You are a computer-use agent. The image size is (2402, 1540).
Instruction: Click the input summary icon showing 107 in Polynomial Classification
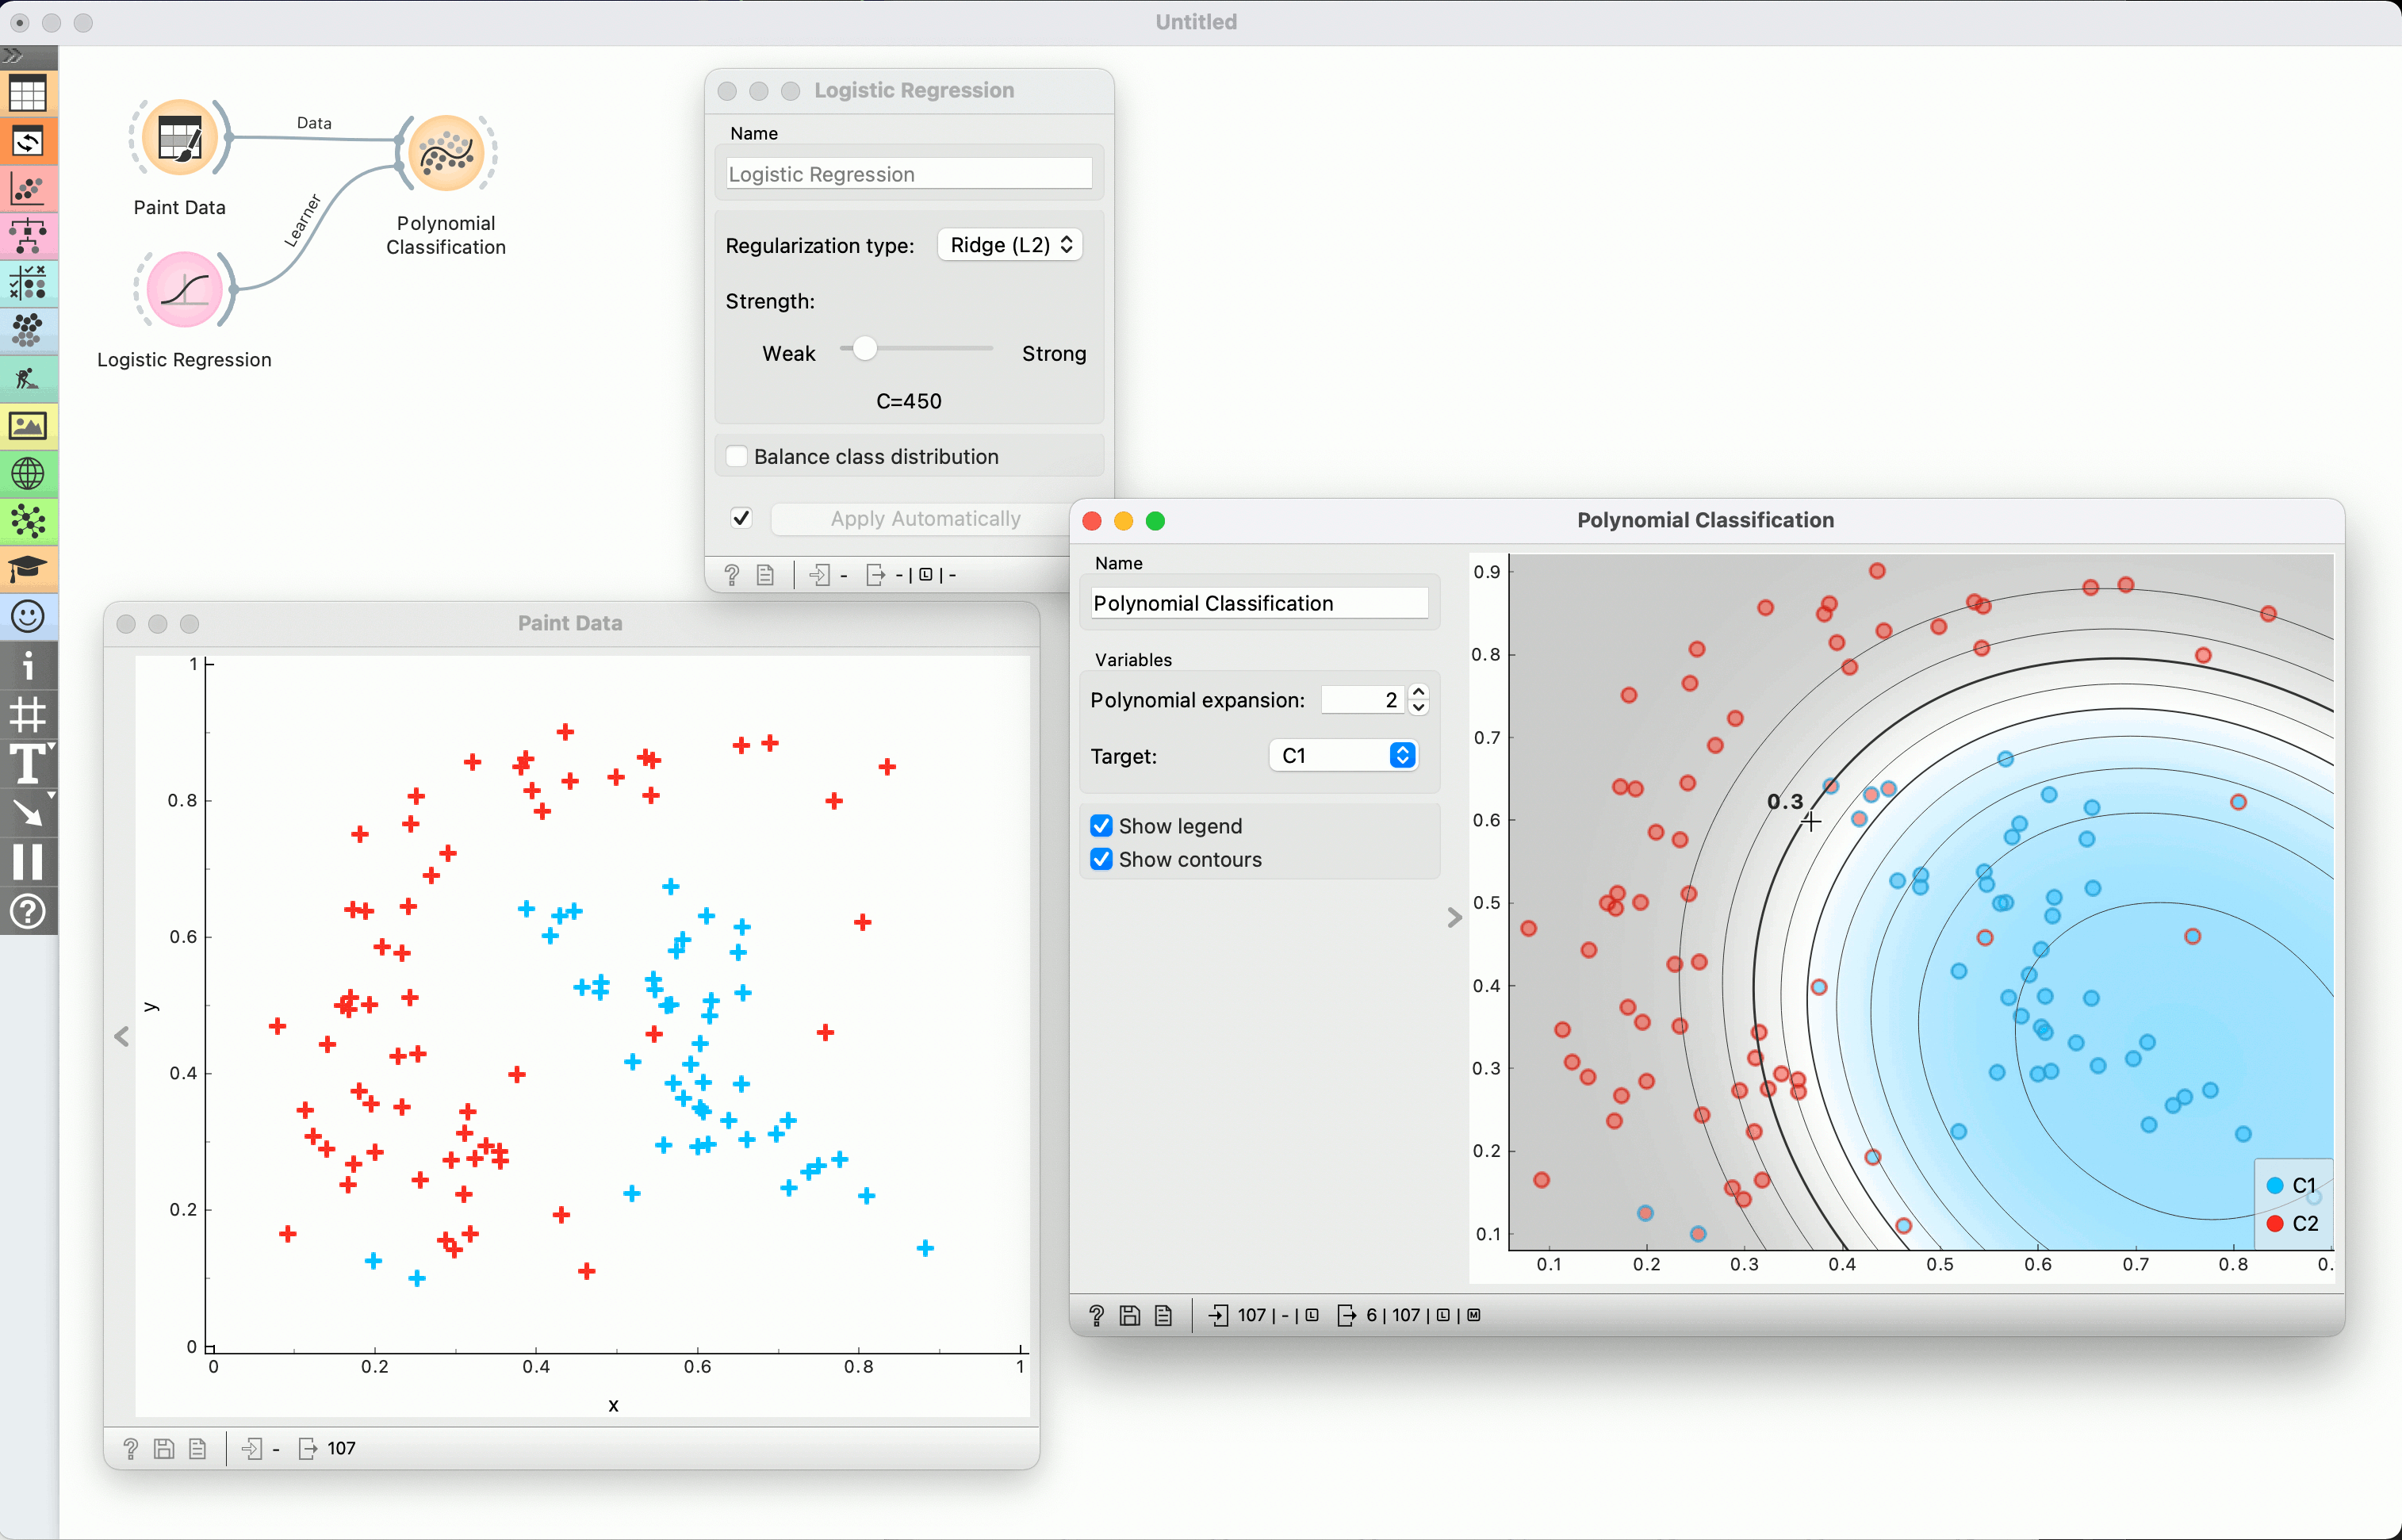pos(1219,1315)
